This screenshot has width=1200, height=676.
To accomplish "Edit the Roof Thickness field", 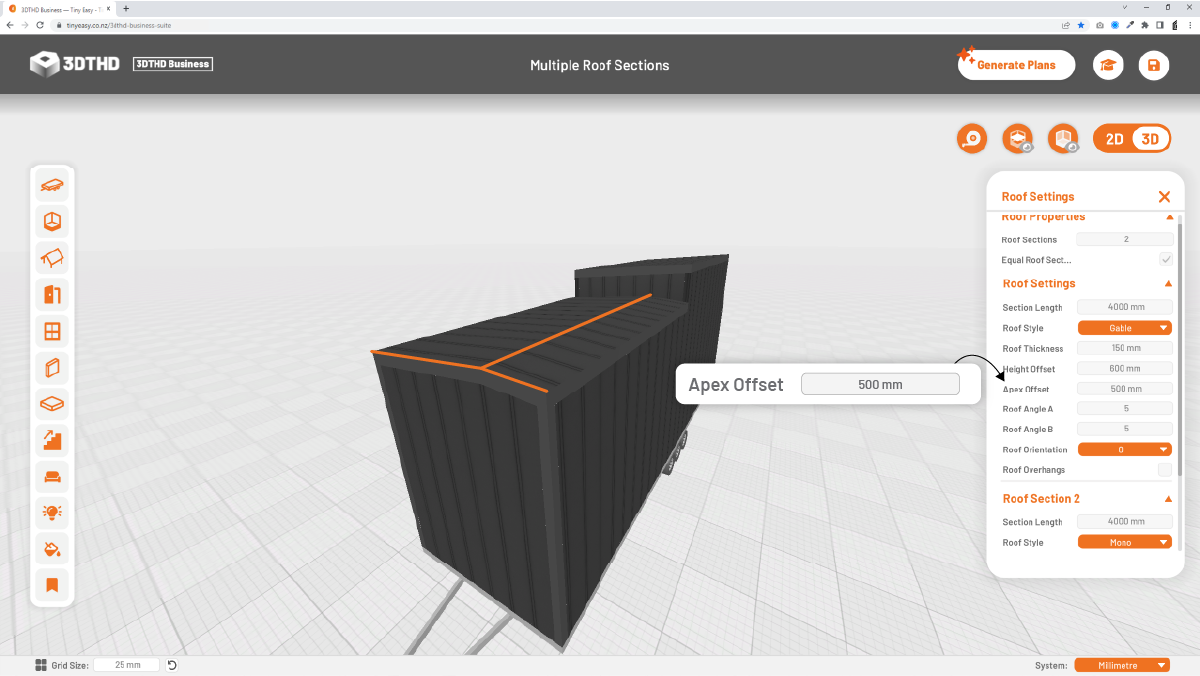I will coord(1125,348).
